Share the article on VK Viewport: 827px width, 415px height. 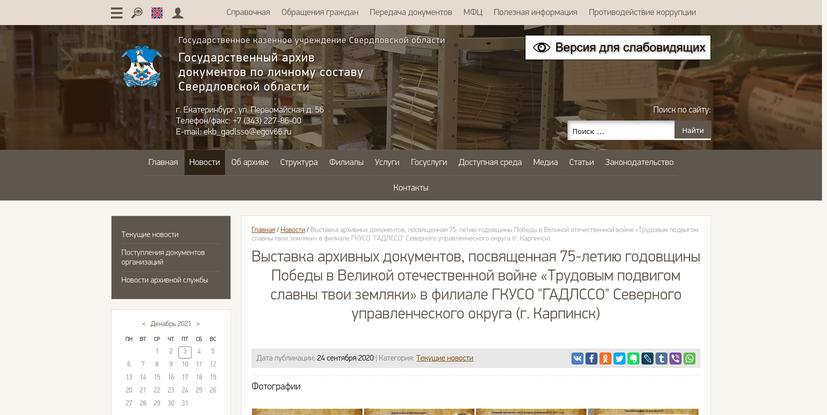pyautogui.click(x=578, y=358)
